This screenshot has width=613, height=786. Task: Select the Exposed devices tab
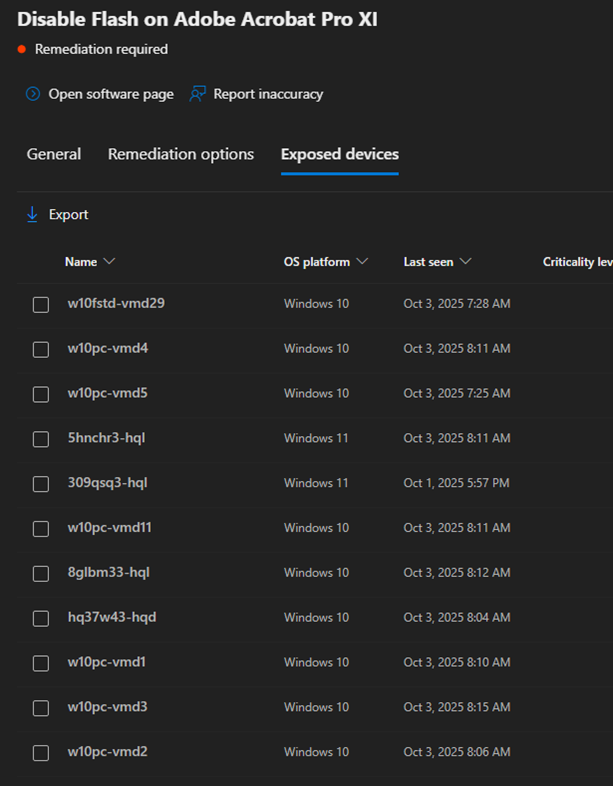[340, 154]
